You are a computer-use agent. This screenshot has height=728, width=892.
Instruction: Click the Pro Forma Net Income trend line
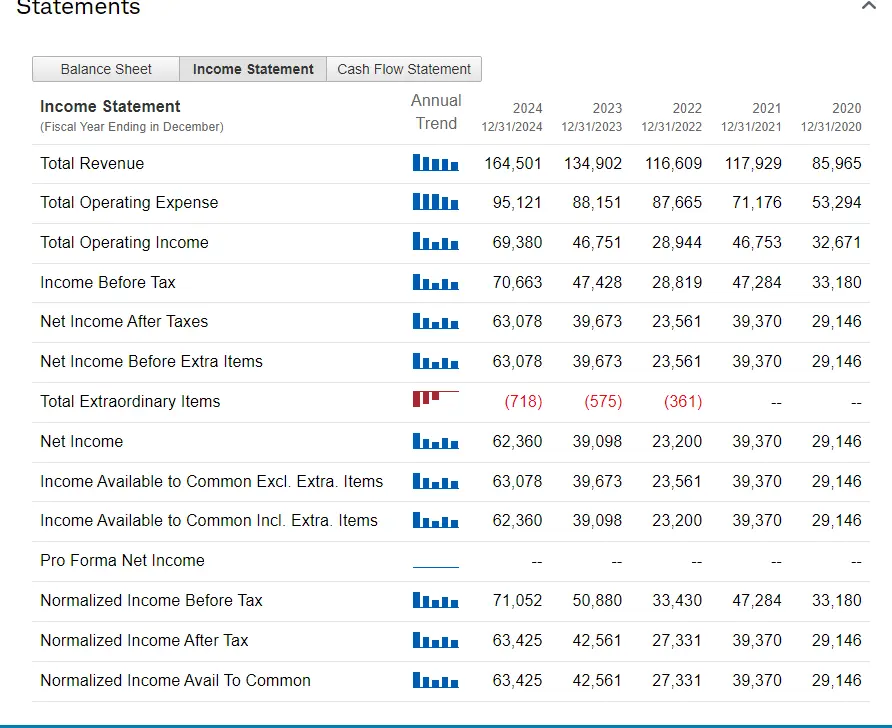click(435, 566)
